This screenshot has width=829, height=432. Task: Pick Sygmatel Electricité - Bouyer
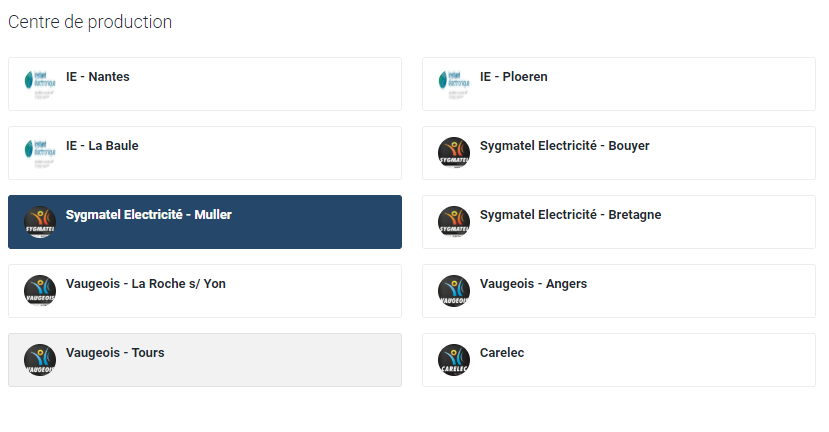(x=564, y=146)
